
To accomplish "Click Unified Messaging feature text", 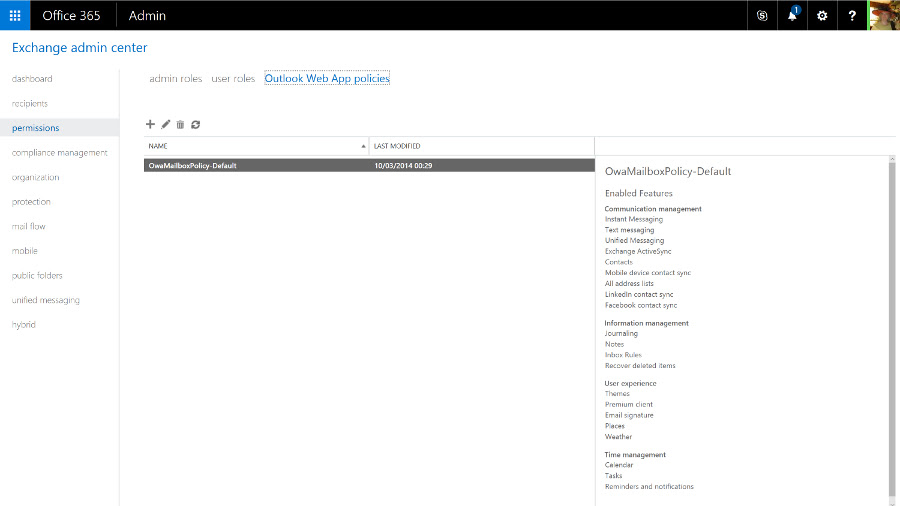I will pos(634,240).
